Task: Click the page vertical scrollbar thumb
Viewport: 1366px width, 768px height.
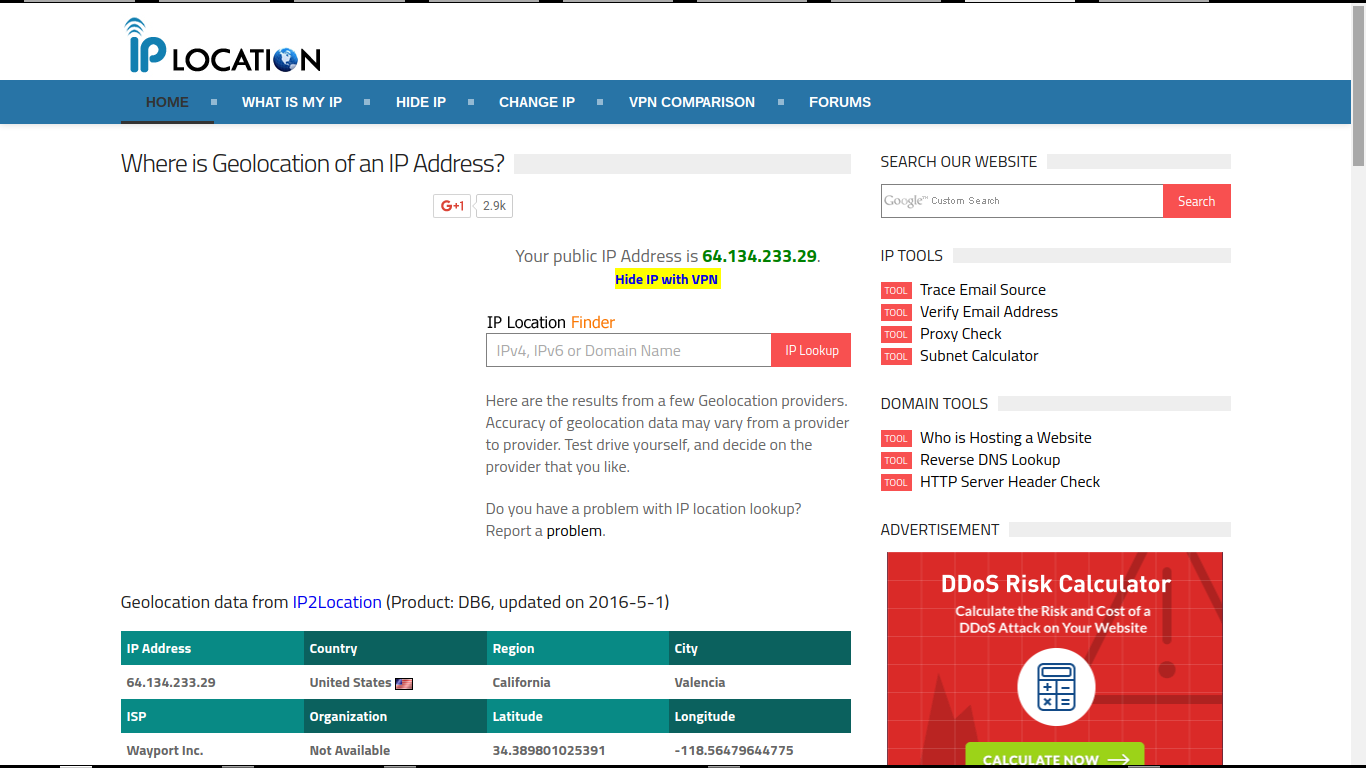Action: [1358, 85]
